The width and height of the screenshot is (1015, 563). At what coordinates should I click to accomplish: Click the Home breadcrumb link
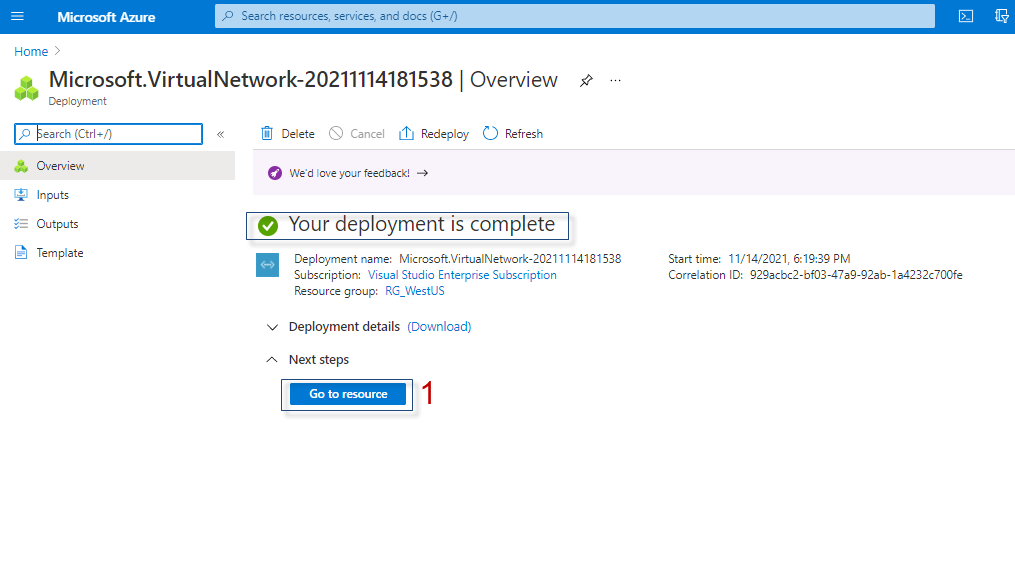[x=31, y=51]
